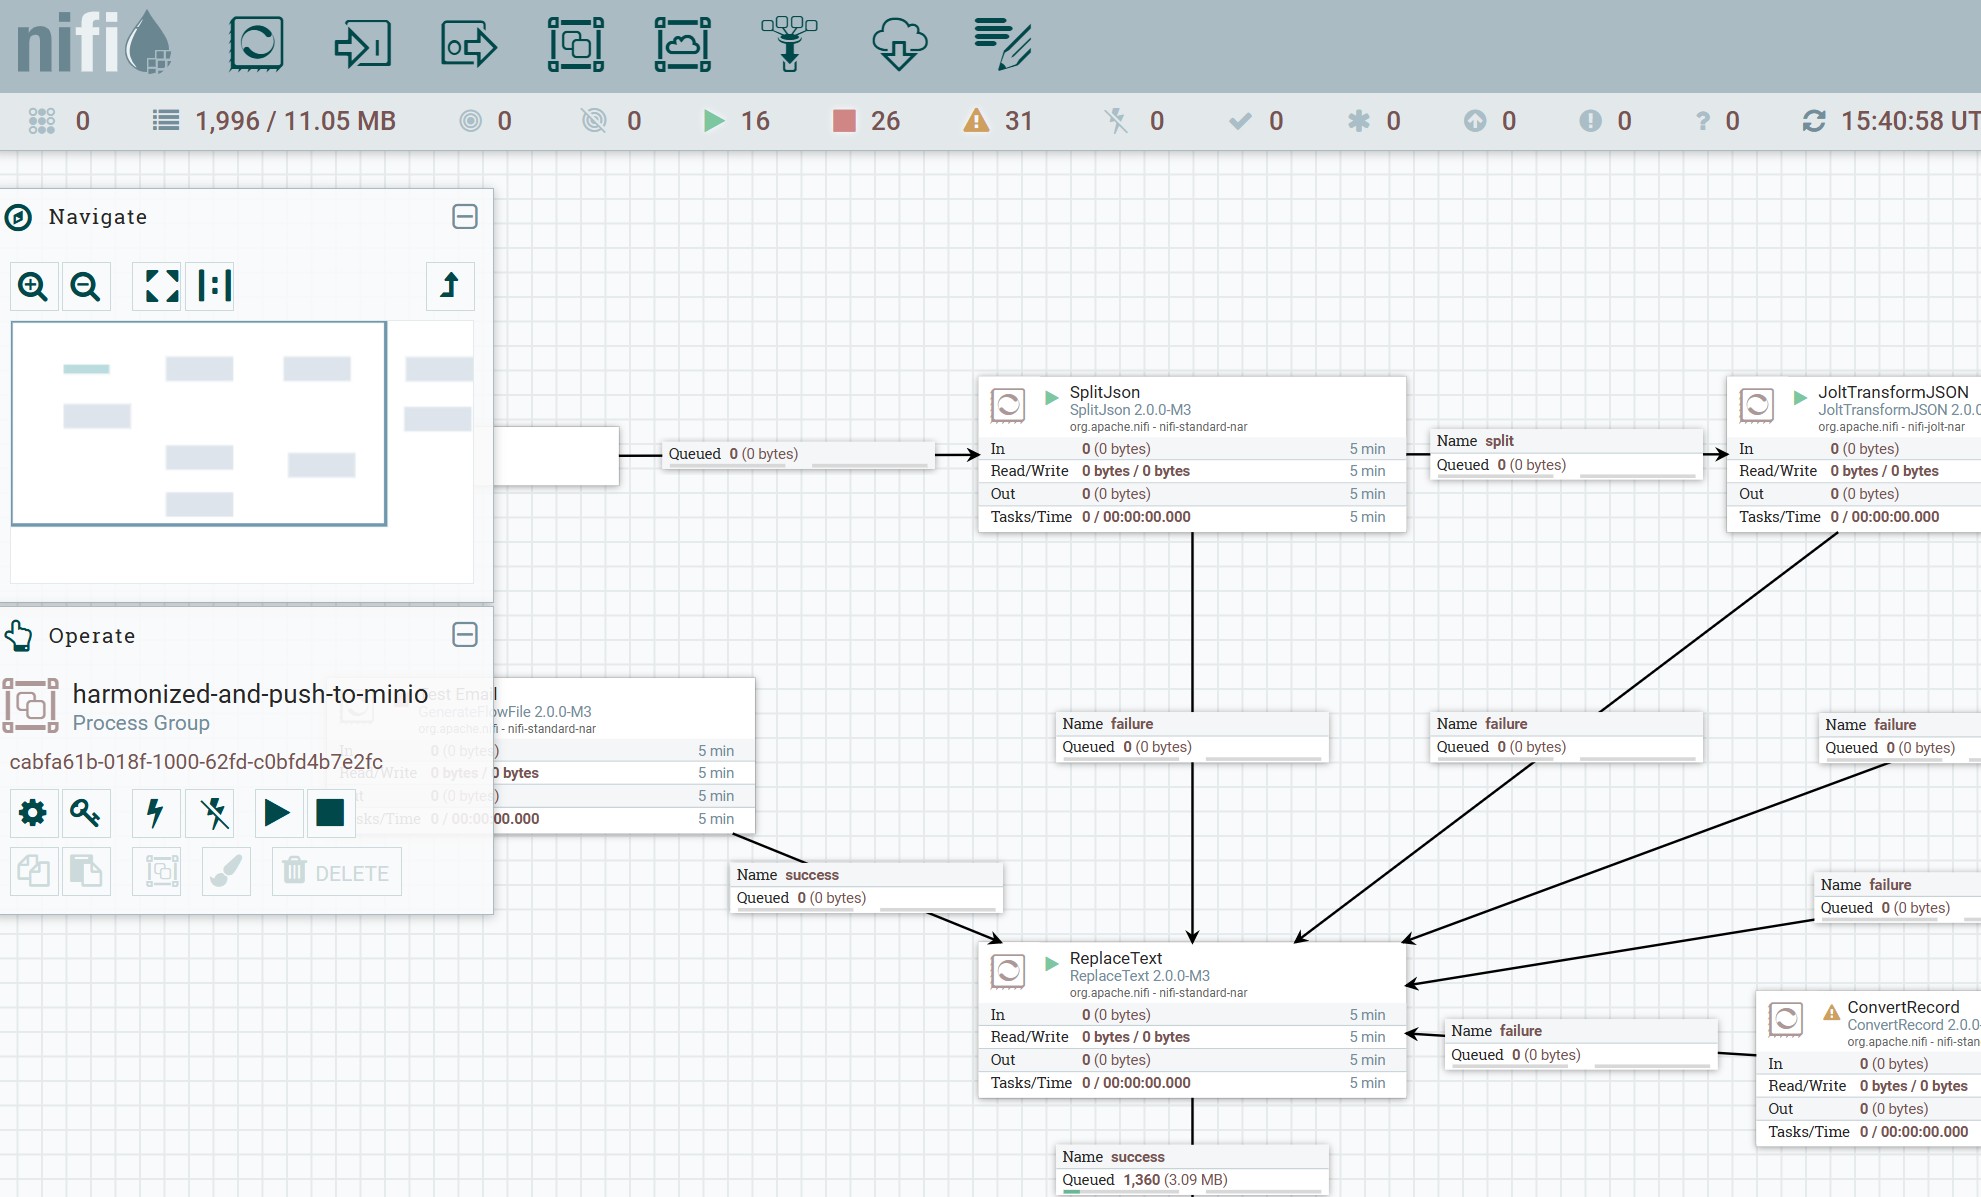
Task: Click the DELETE button
Action: coord(337,872)
